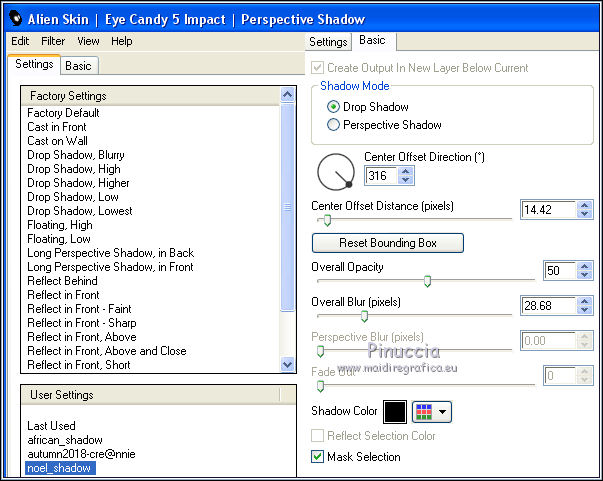
Task: Click the Overall Opacity value field
Action: coord(560,271)
